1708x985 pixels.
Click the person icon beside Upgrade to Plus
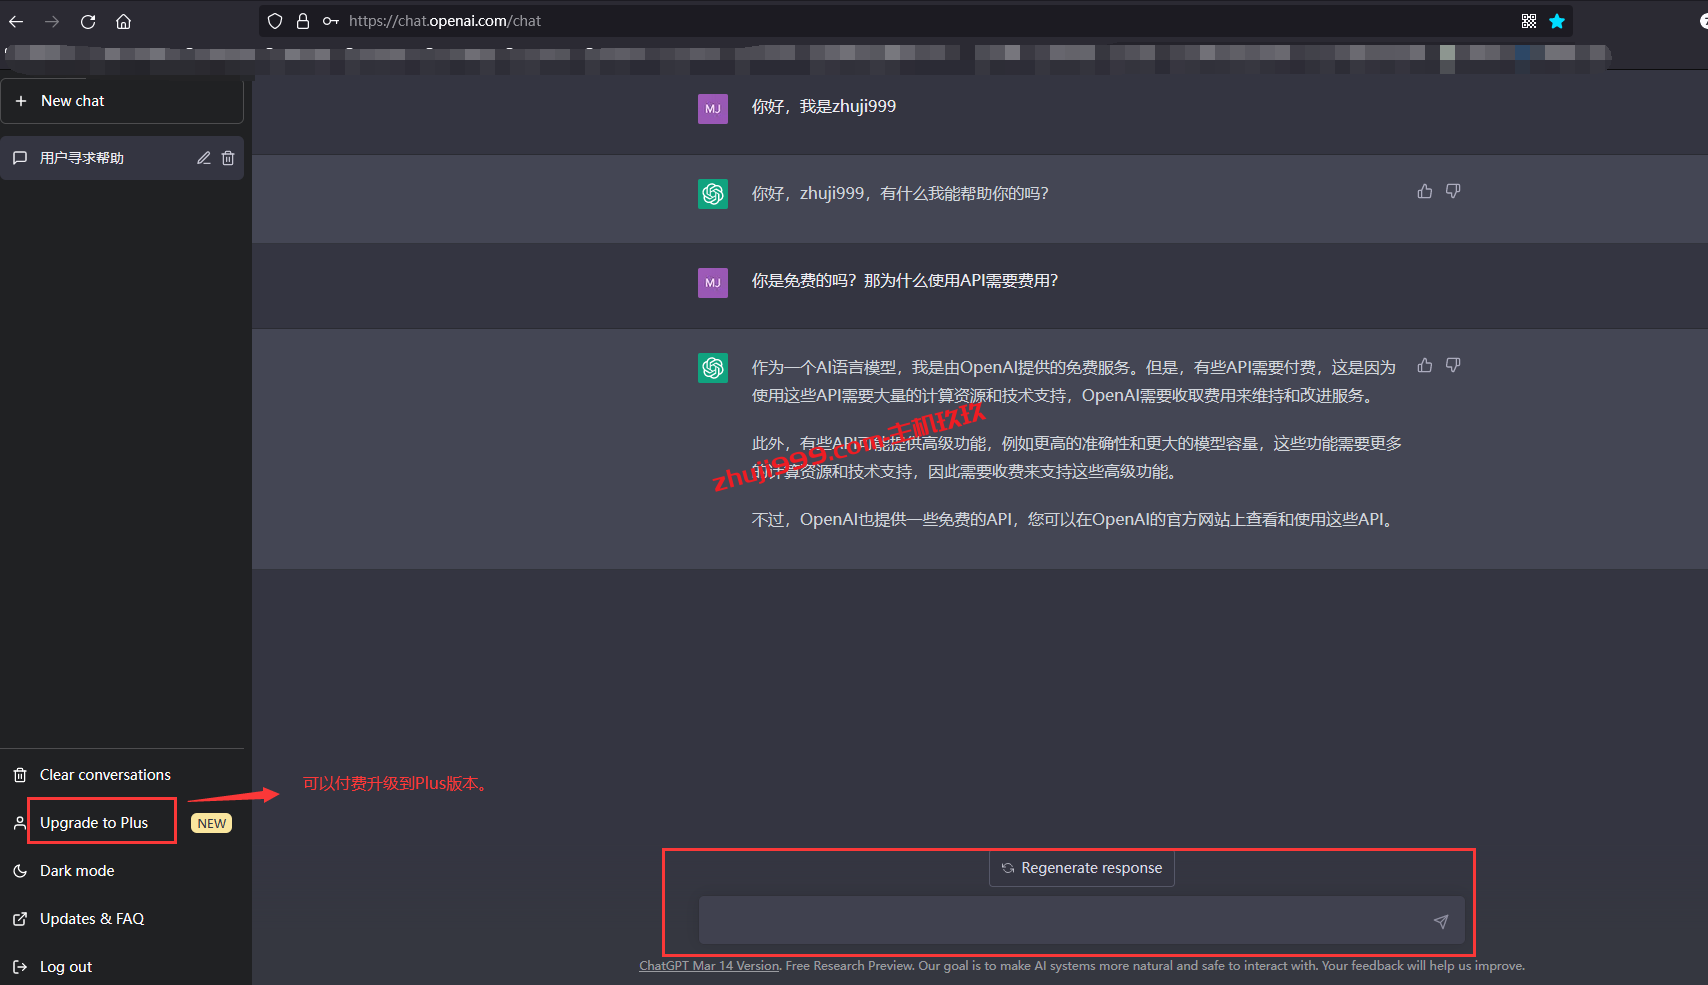20,823
